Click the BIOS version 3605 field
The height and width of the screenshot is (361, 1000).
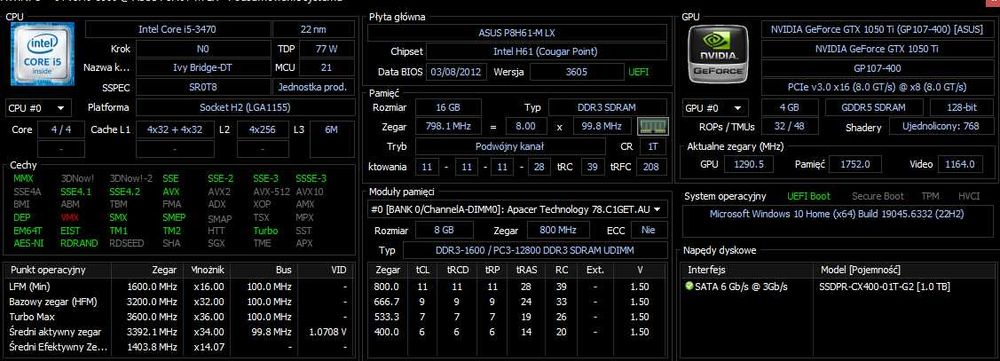point(577,72)
